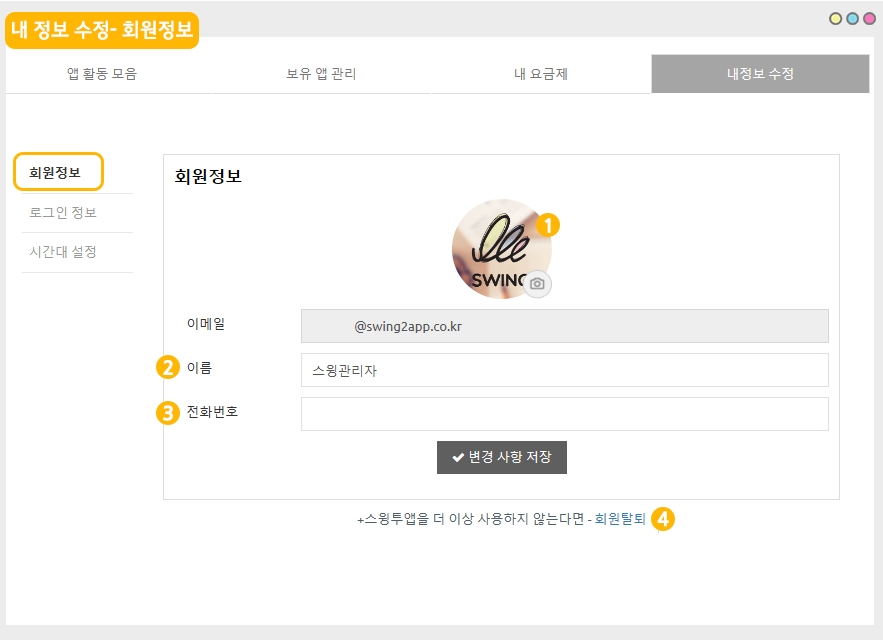Click the orange number 1 badge
The image size is (883, 640).
point(548,225)
